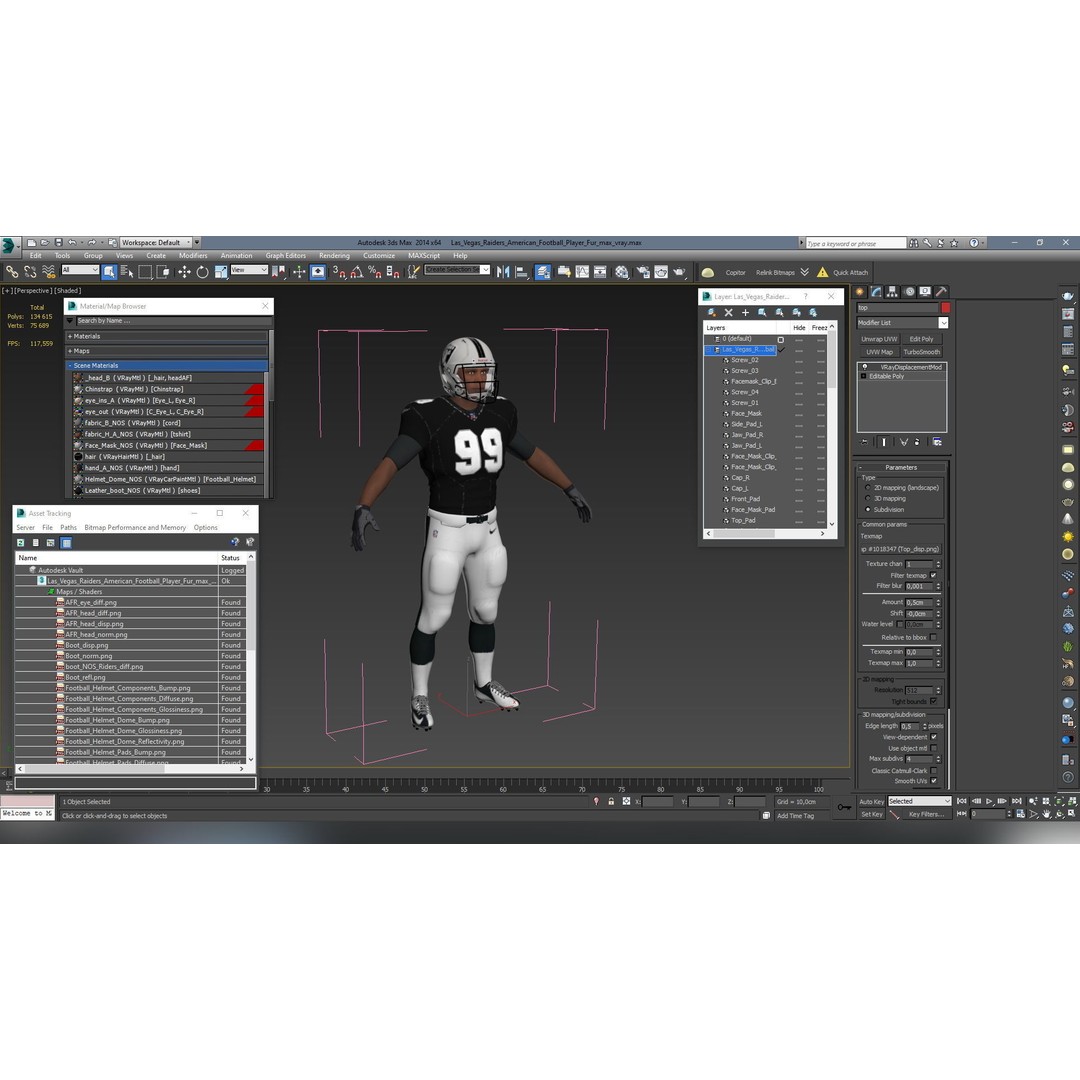Toggle the Percent Snap tool
This screenshot has height=1080, width=1080.
pyautogui.click(x=375, y=272)
